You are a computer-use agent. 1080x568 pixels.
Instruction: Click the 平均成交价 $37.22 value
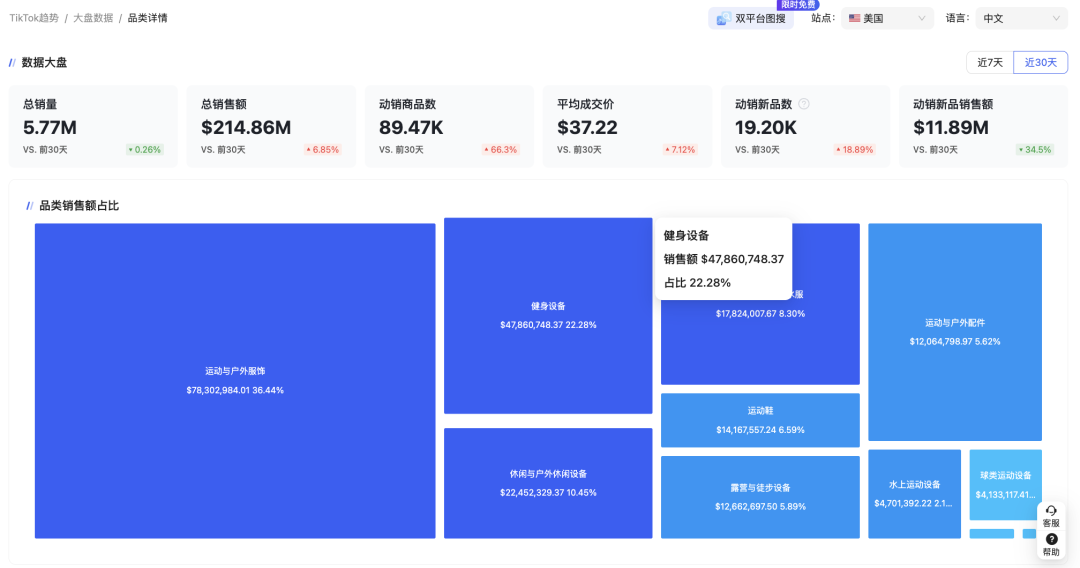point(588,127)
